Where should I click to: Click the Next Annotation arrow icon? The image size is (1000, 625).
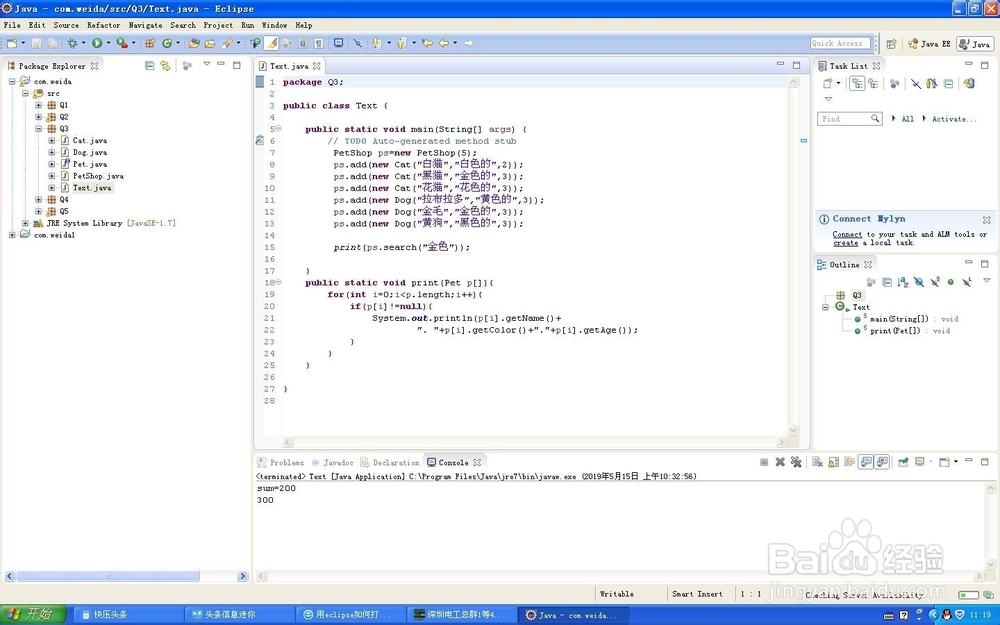[x=376, y=43]
